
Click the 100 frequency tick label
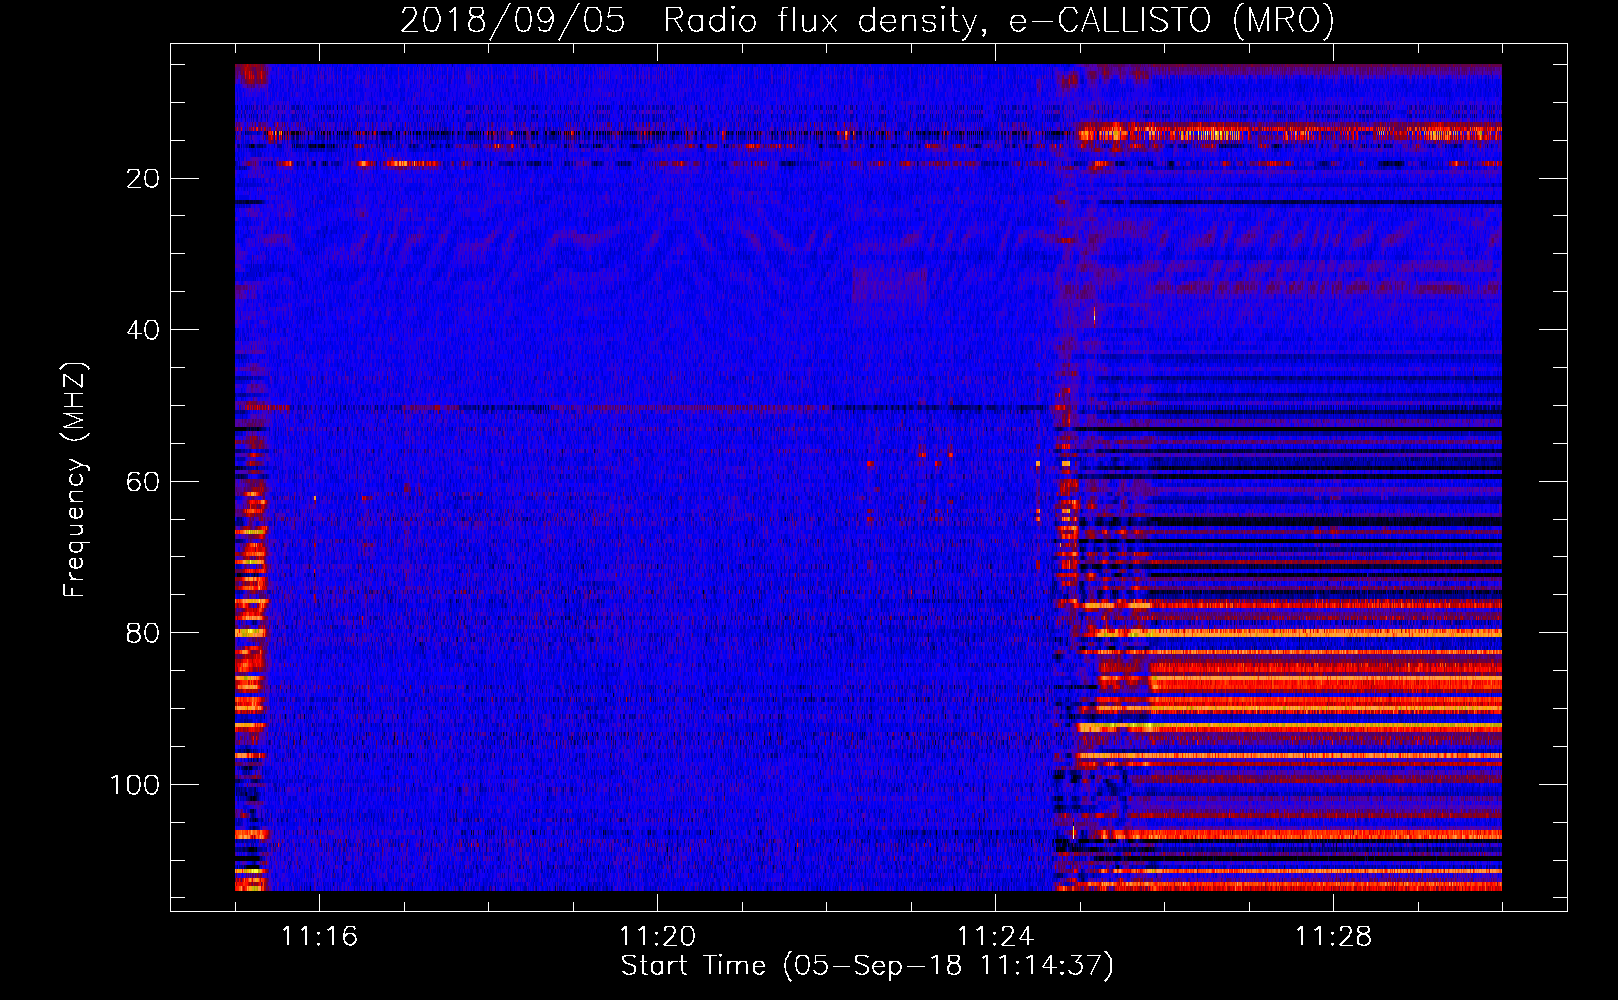[x=135, y=785]
